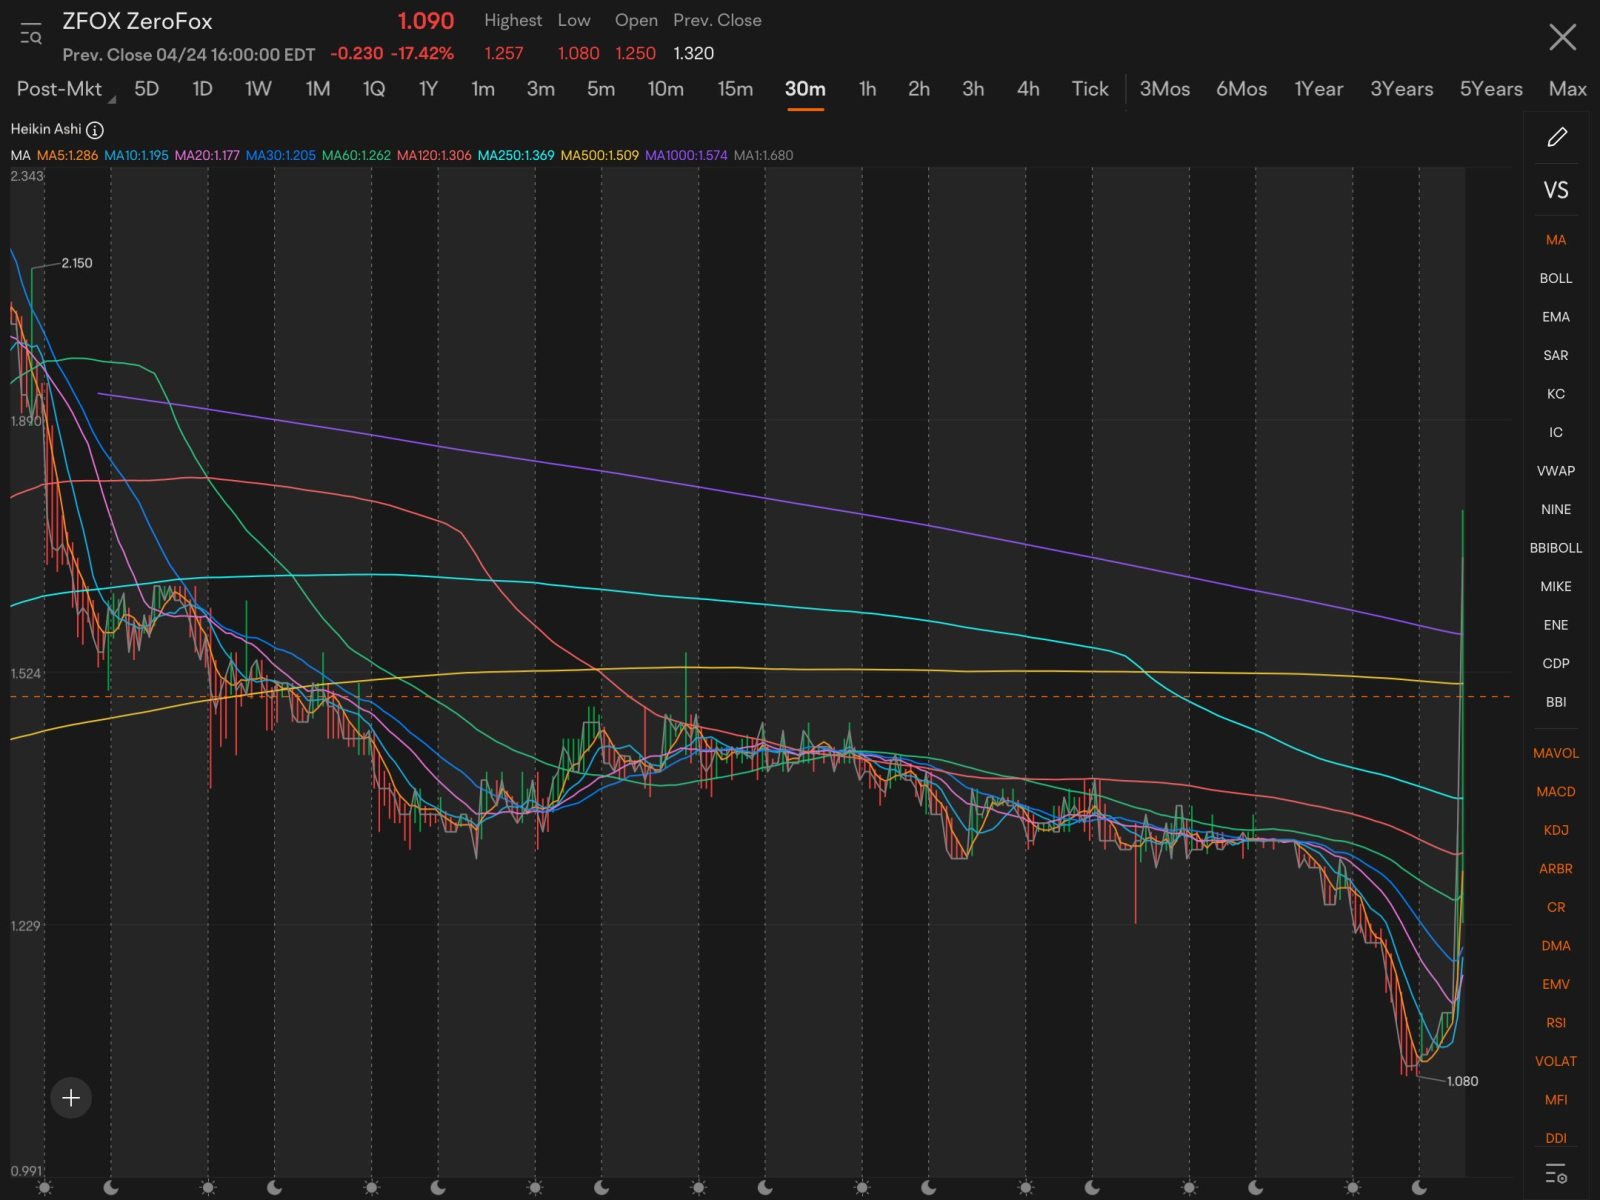Show the 1Year range

click(x=1319, y=89)
